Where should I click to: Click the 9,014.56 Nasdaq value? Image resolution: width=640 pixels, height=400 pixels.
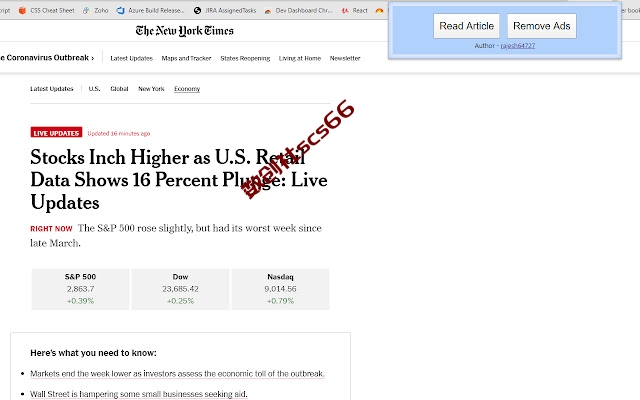point(280,289)
